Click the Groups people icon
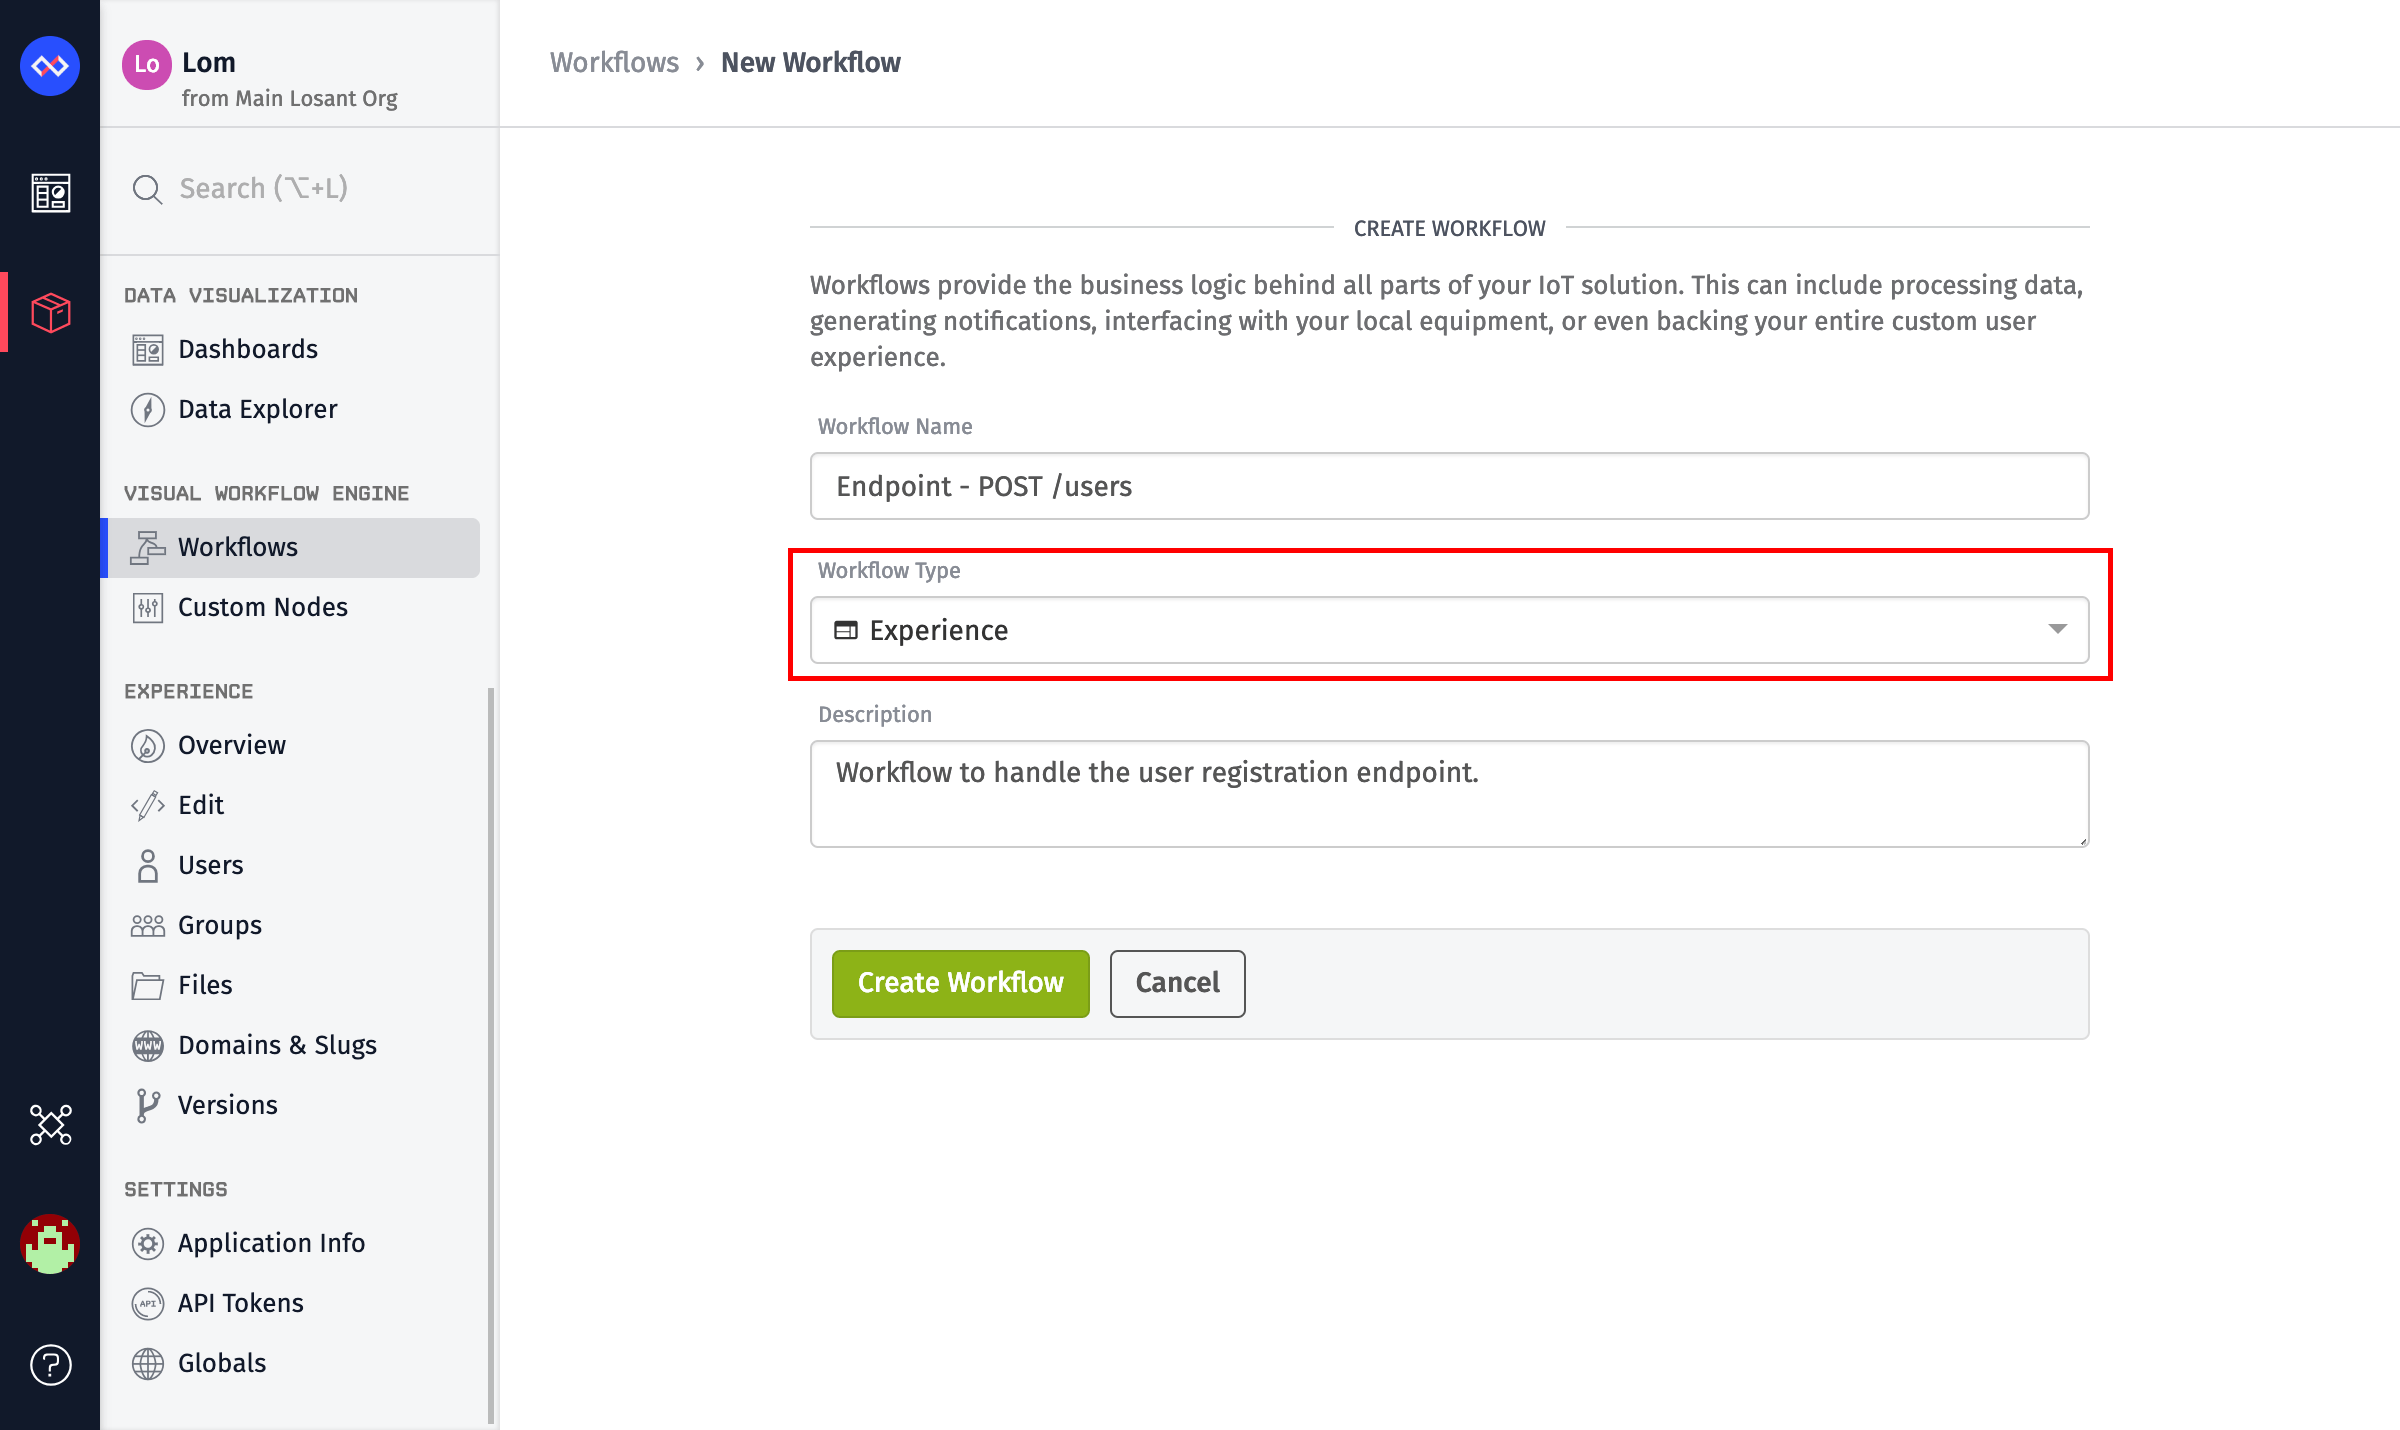This screenshot has width=2400, height=1430. point(148,926)
